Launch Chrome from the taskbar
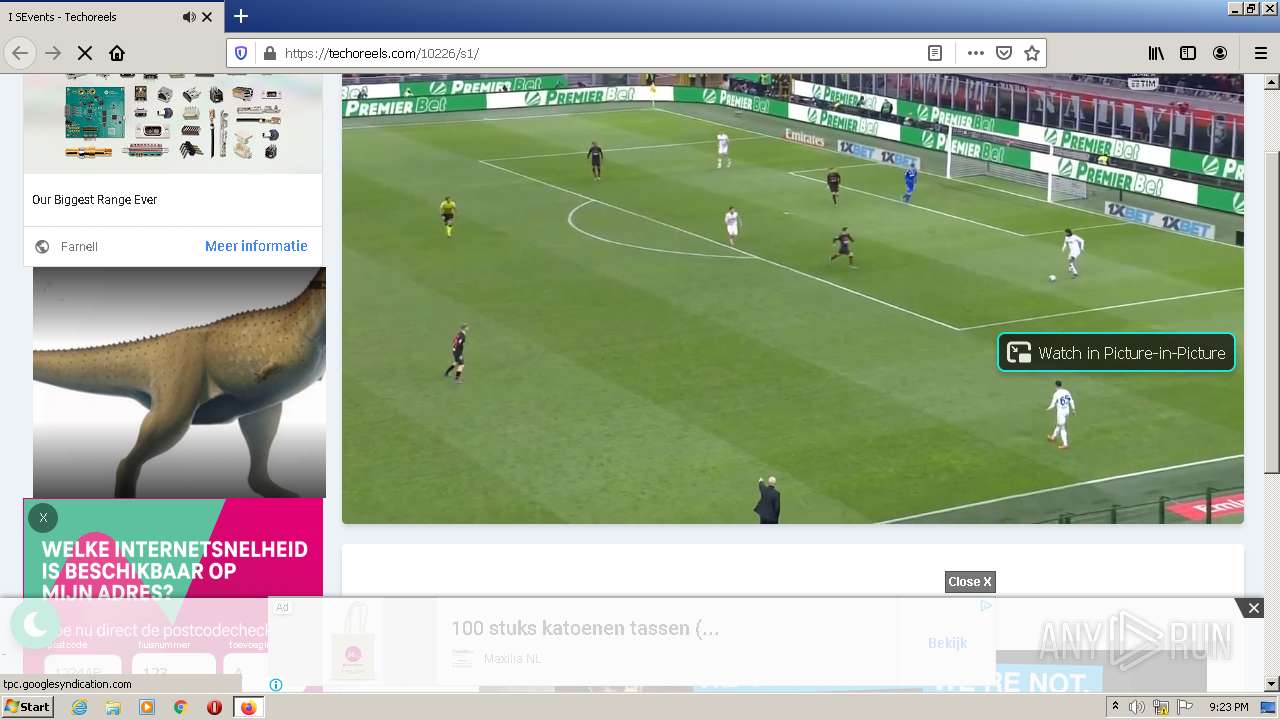The image size is (1280, 720). 181,707
